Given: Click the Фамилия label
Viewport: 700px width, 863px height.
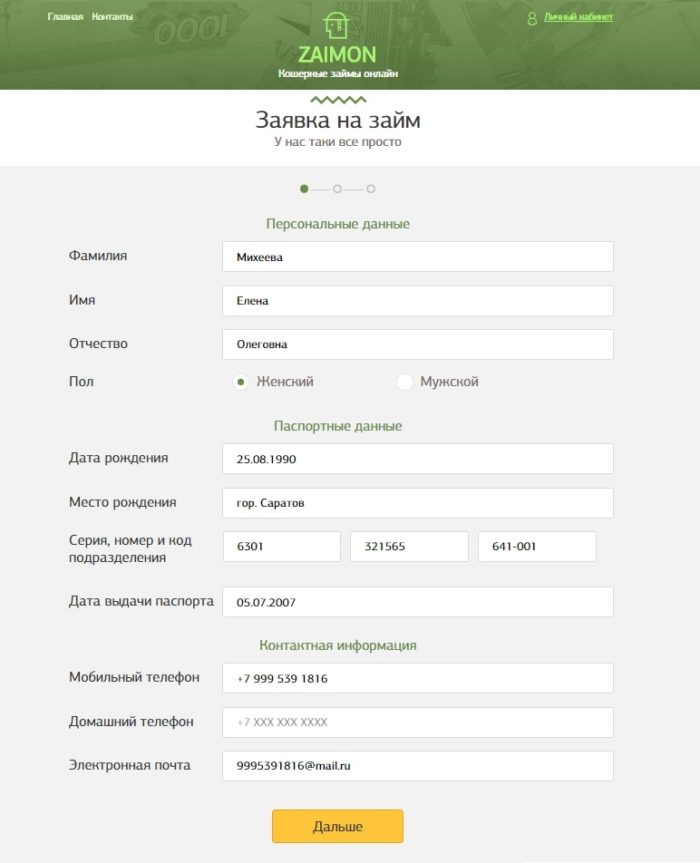Looking at the screenshot, I should 98,255.
